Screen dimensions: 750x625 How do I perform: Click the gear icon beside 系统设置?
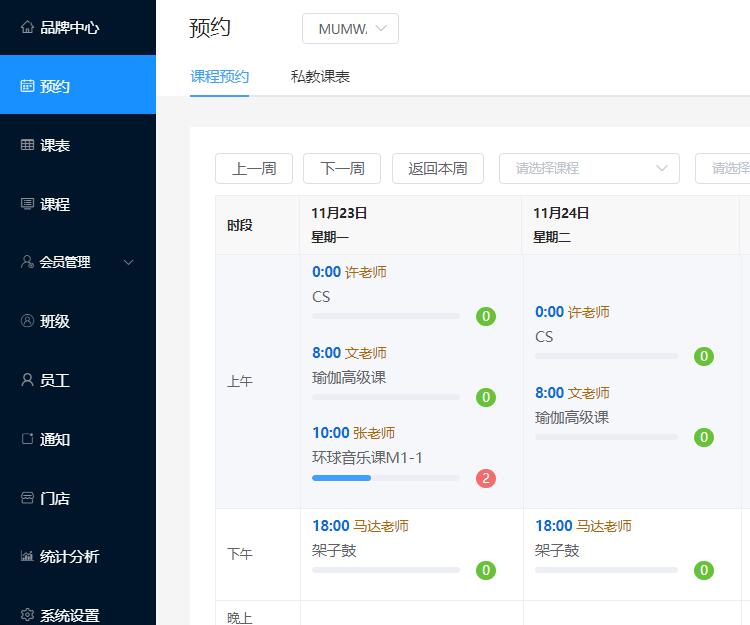[27, 615]
